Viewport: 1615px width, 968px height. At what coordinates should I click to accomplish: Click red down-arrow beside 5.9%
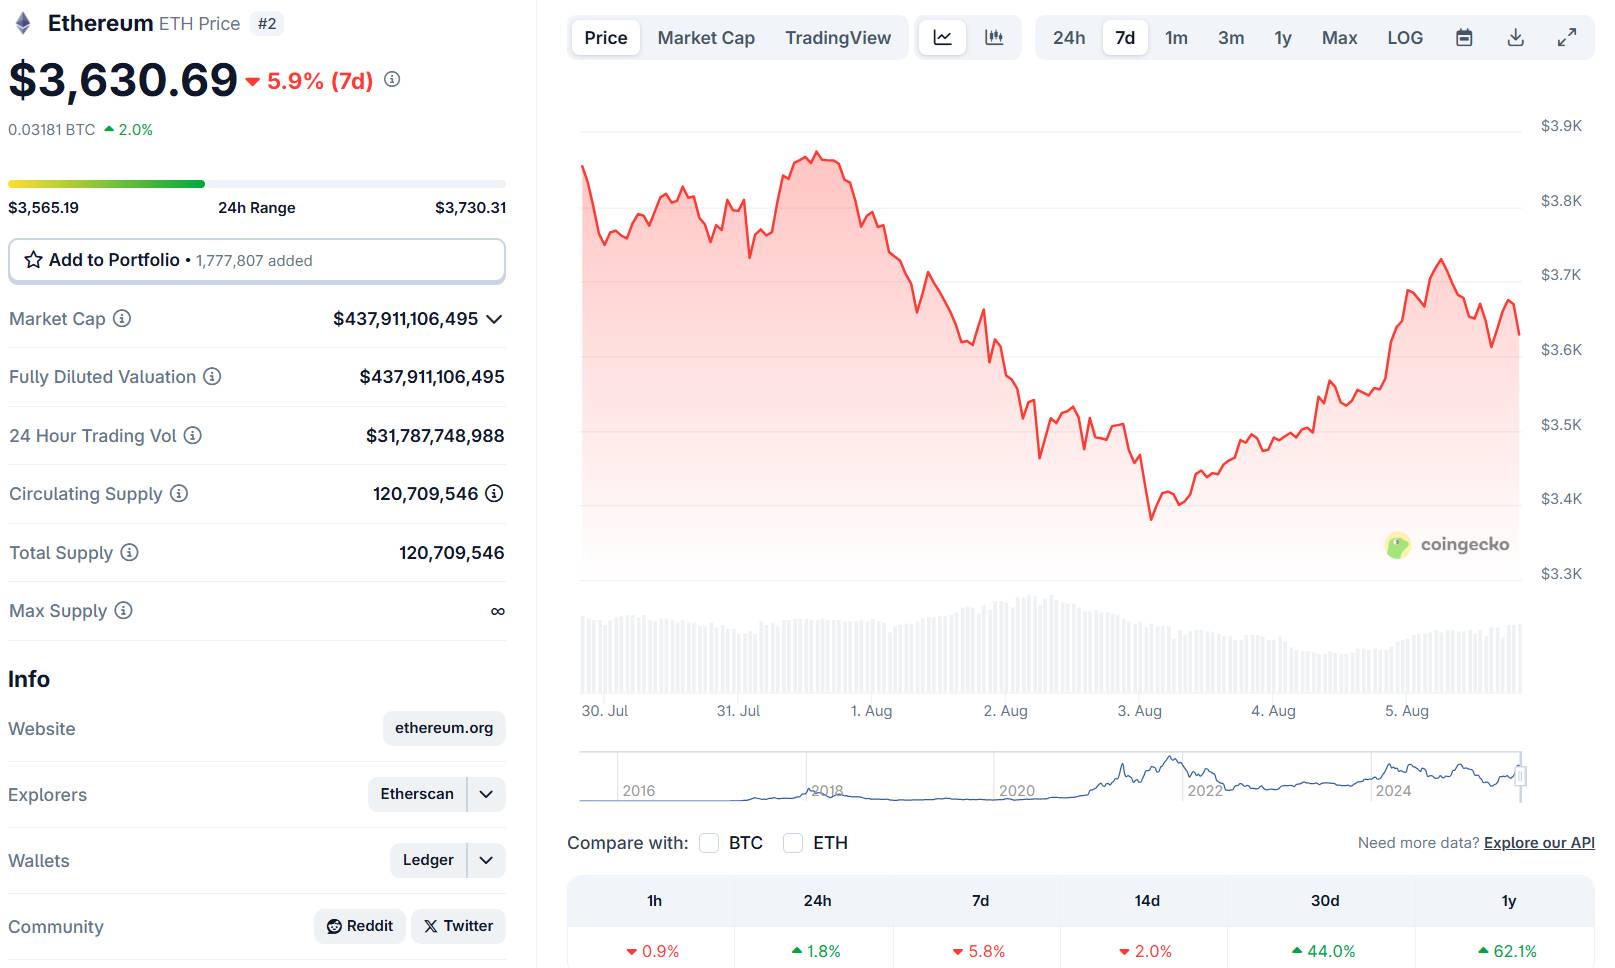(253, 82)
